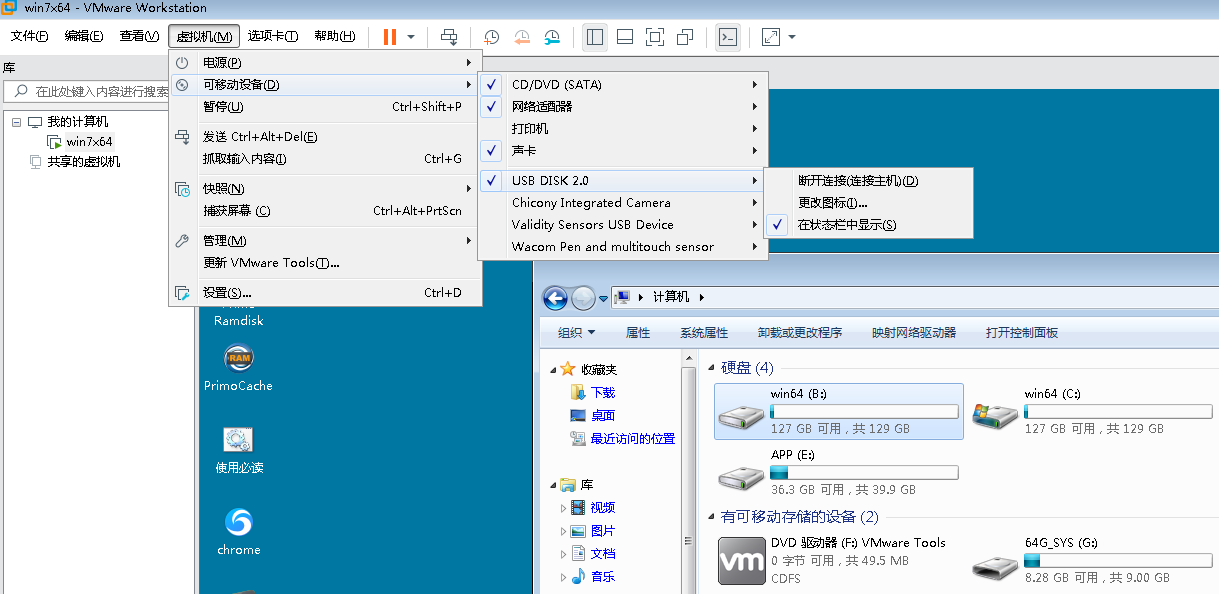The width and height of the screenshot is (1219, 594).
Task: Toggle the thumbnail bar toolbar icon
Action: click(x=625, y=37)
